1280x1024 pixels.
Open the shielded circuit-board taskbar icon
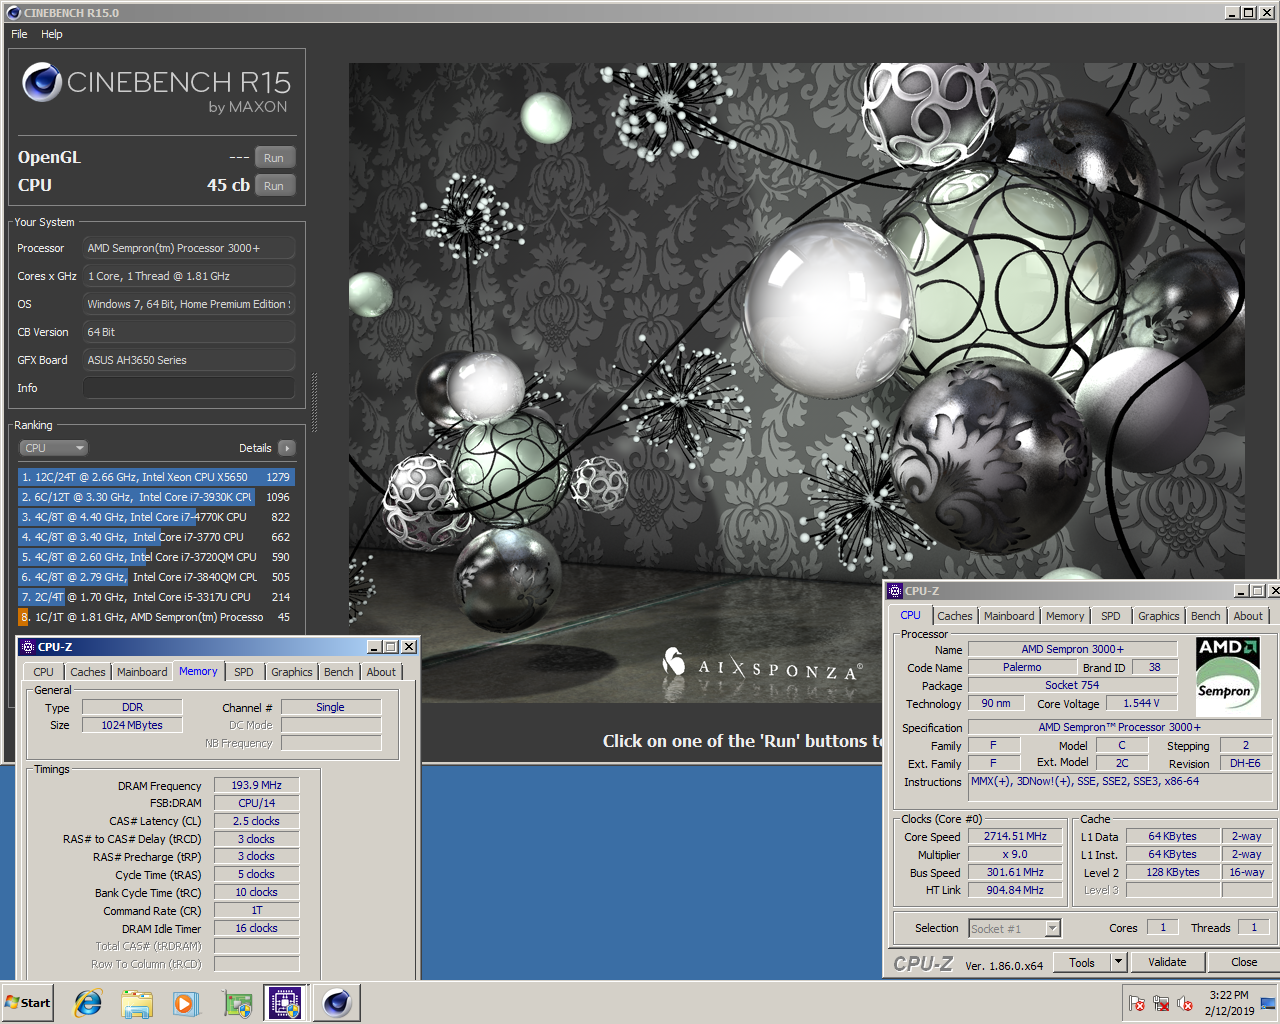tap(237, 1003)
